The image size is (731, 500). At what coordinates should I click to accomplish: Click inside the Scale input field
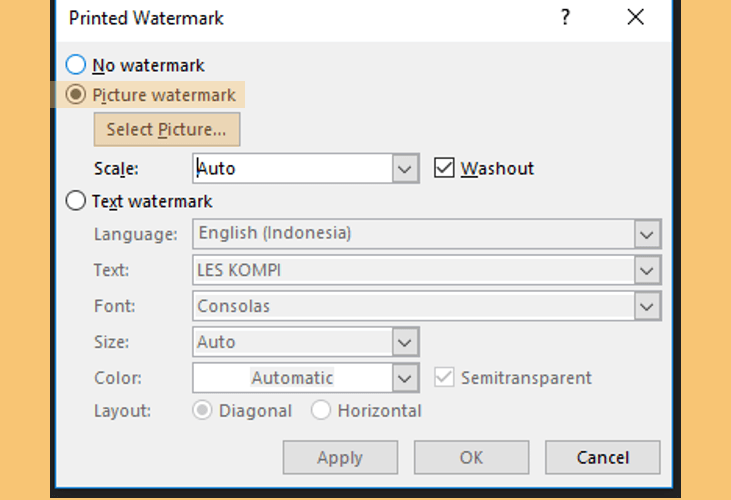coord(293,168)
